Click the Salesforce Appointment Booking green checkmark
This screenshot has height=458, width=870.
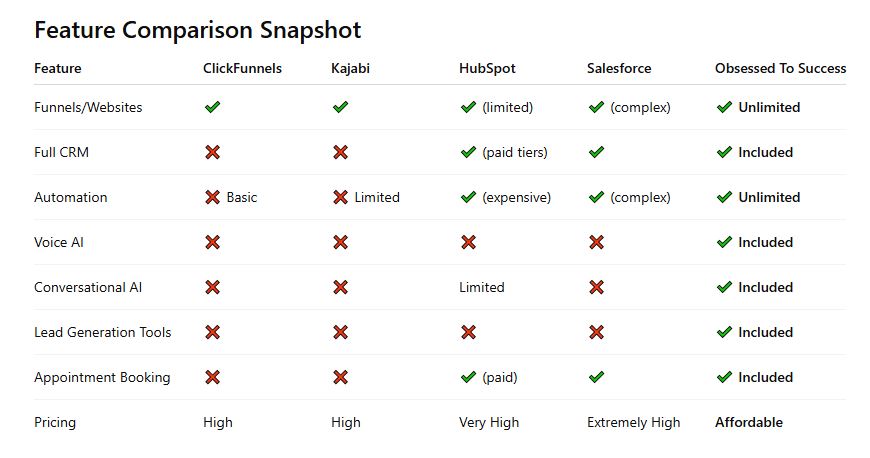tap(596, 378)
